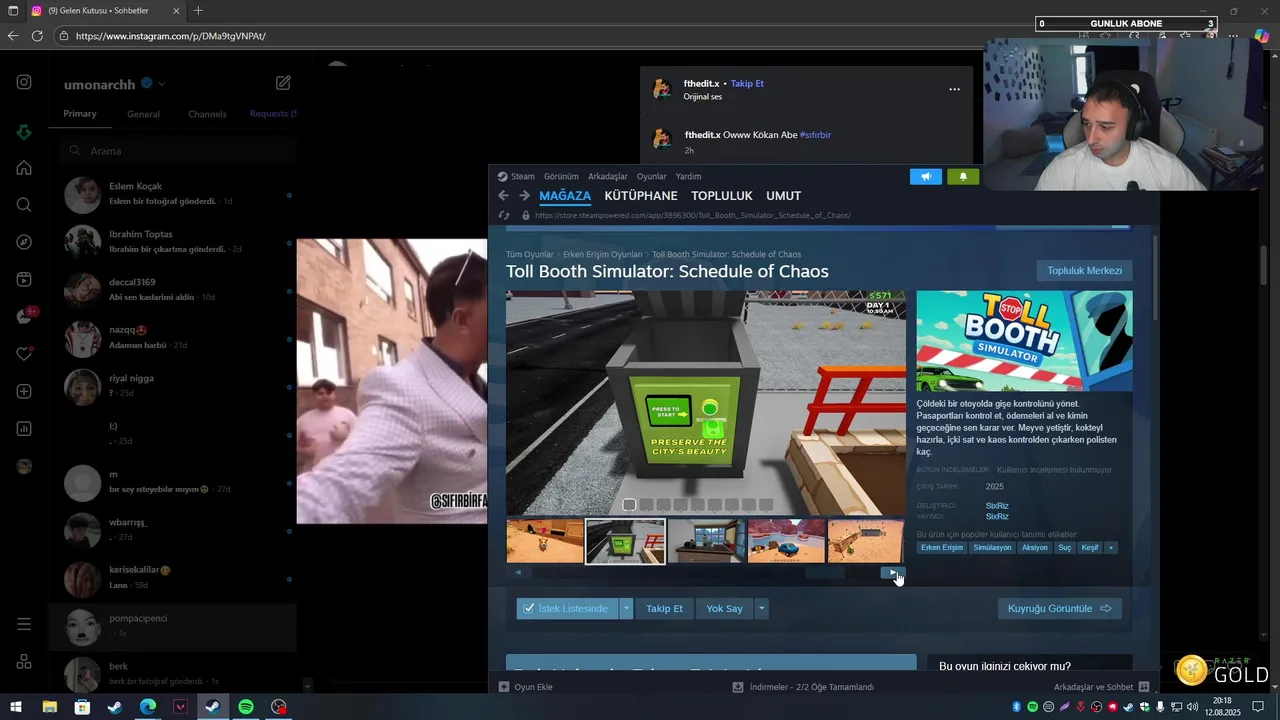This screenshot has height=720, width=1280.
Task: Click Tüm Oyunlar breadcrumb link
Action: [529, 255]
